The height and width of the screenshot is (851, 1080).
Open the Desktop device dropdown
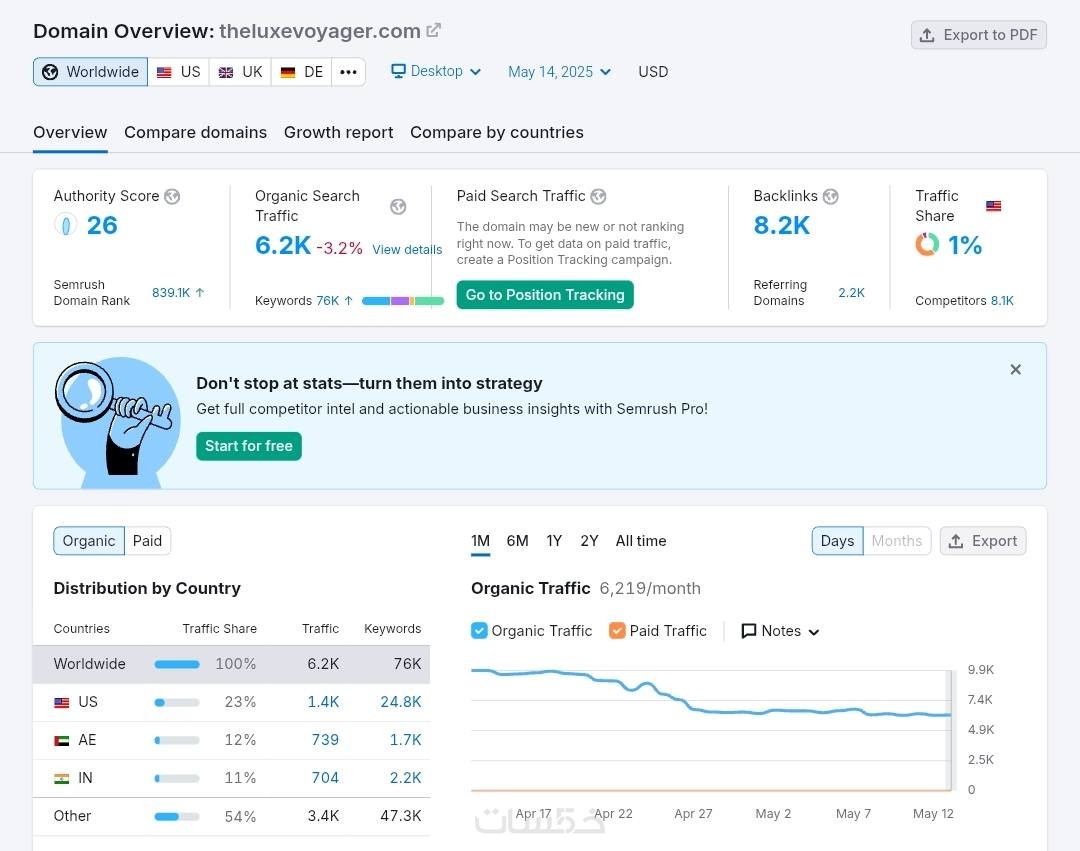pos(436,72)
